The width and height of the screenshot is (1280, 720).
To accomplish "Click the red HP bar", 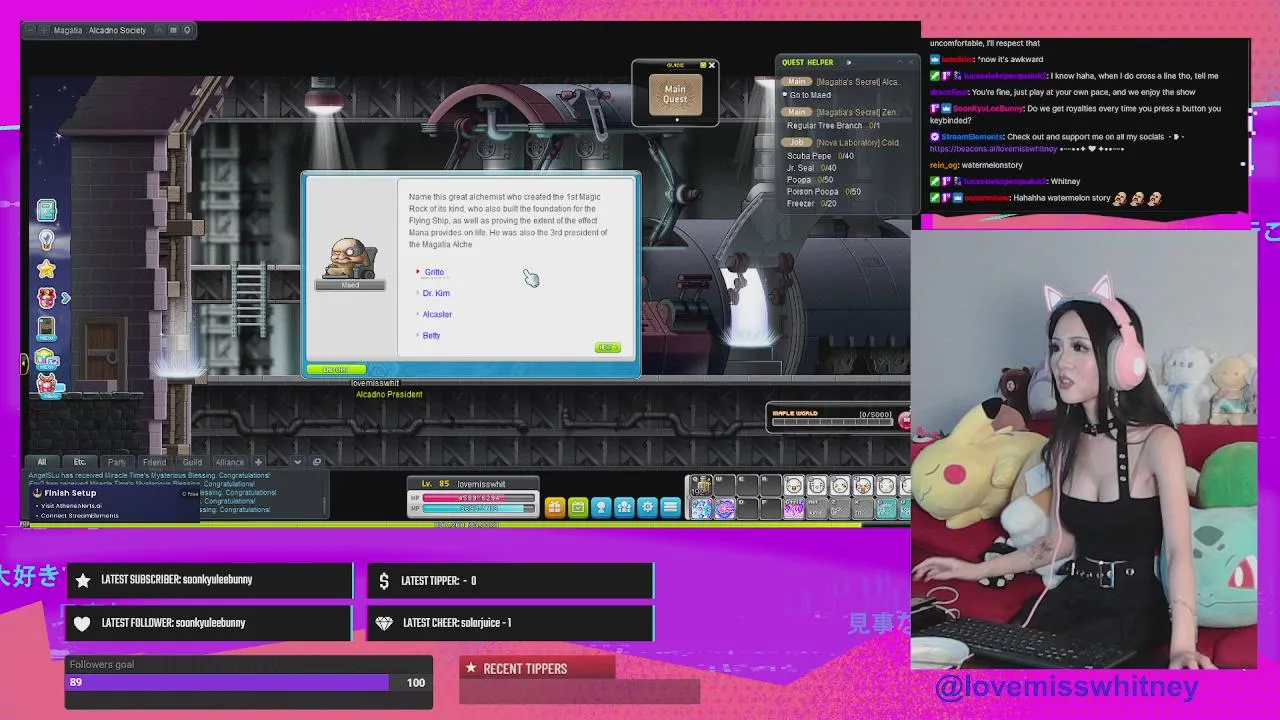I will 479,497.
